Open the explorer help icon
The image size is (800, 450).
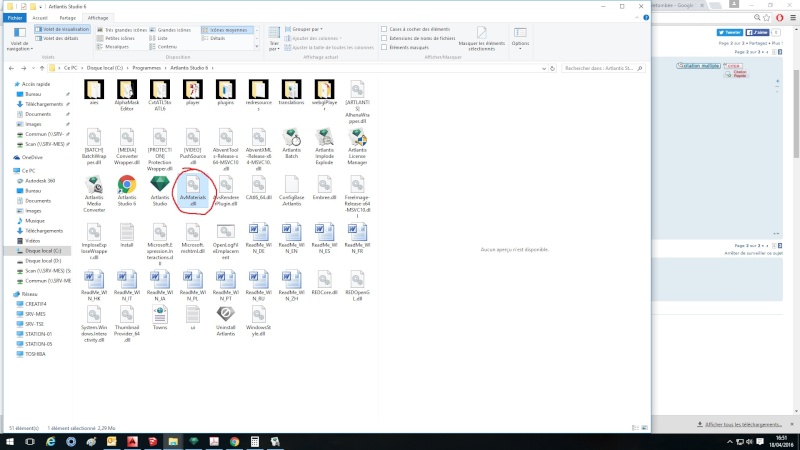coord(646,17)
